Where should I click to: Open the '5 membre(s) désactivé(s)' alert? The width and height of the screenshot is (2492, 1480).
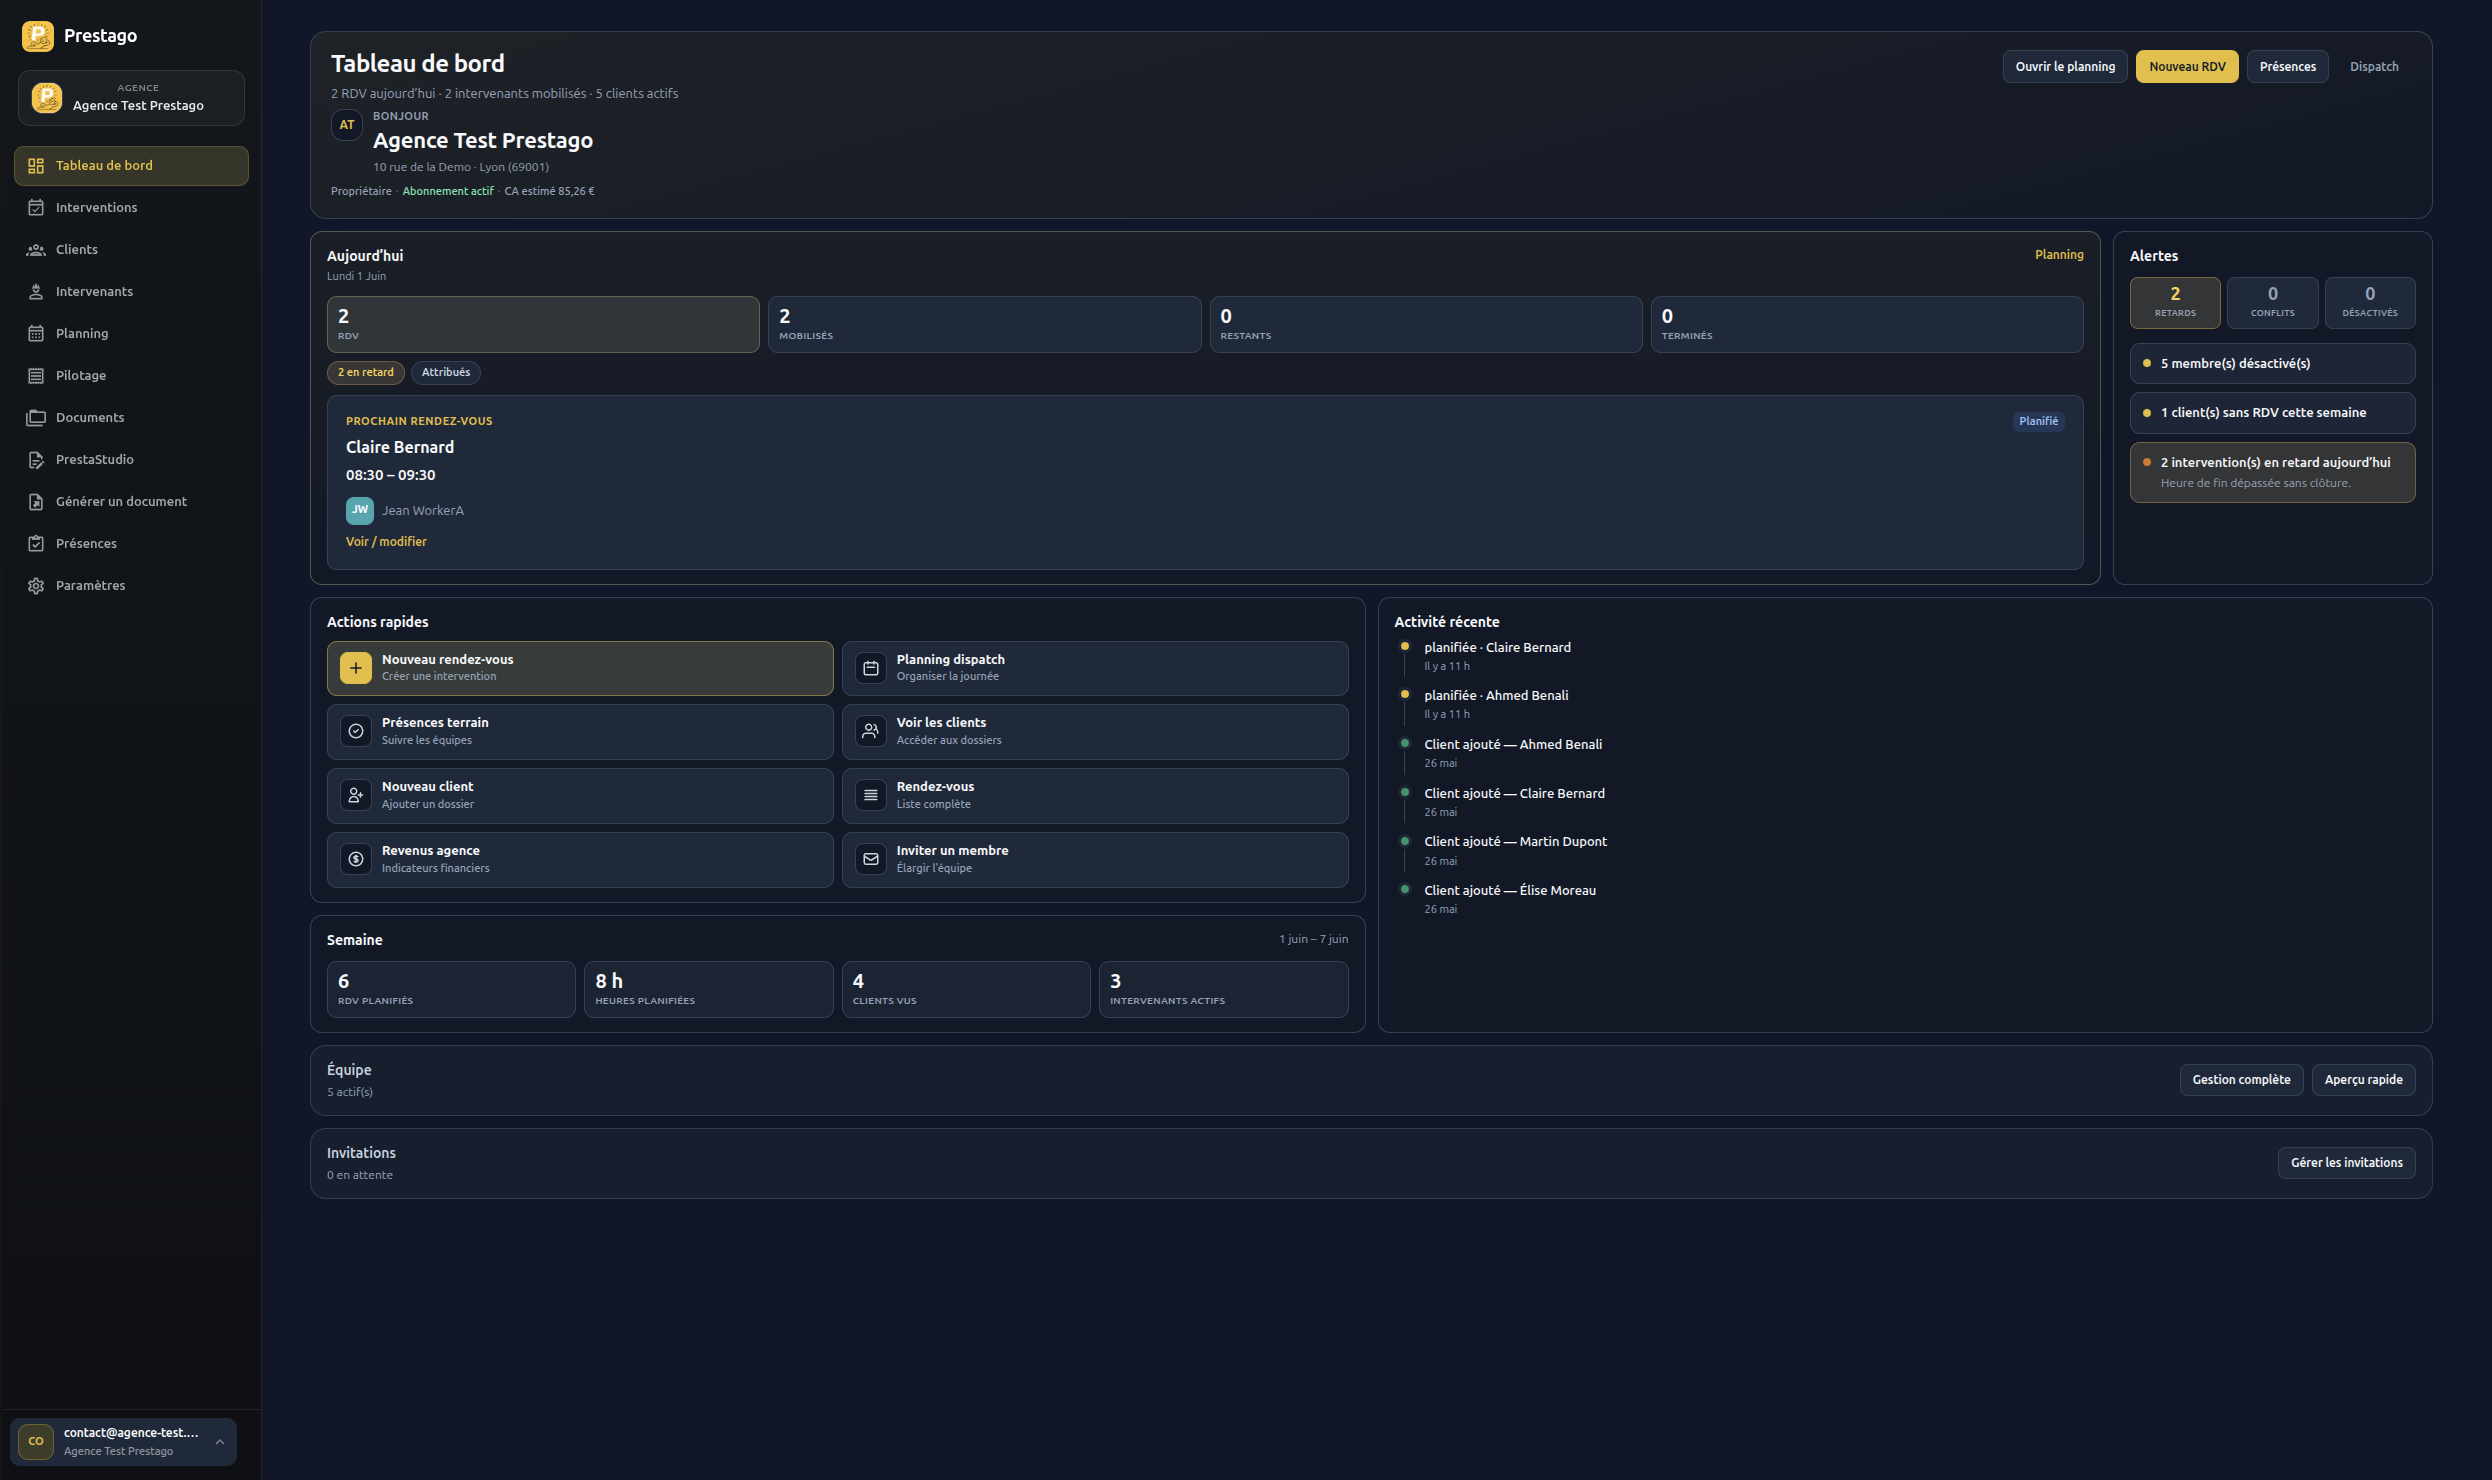pos(2272,364)
